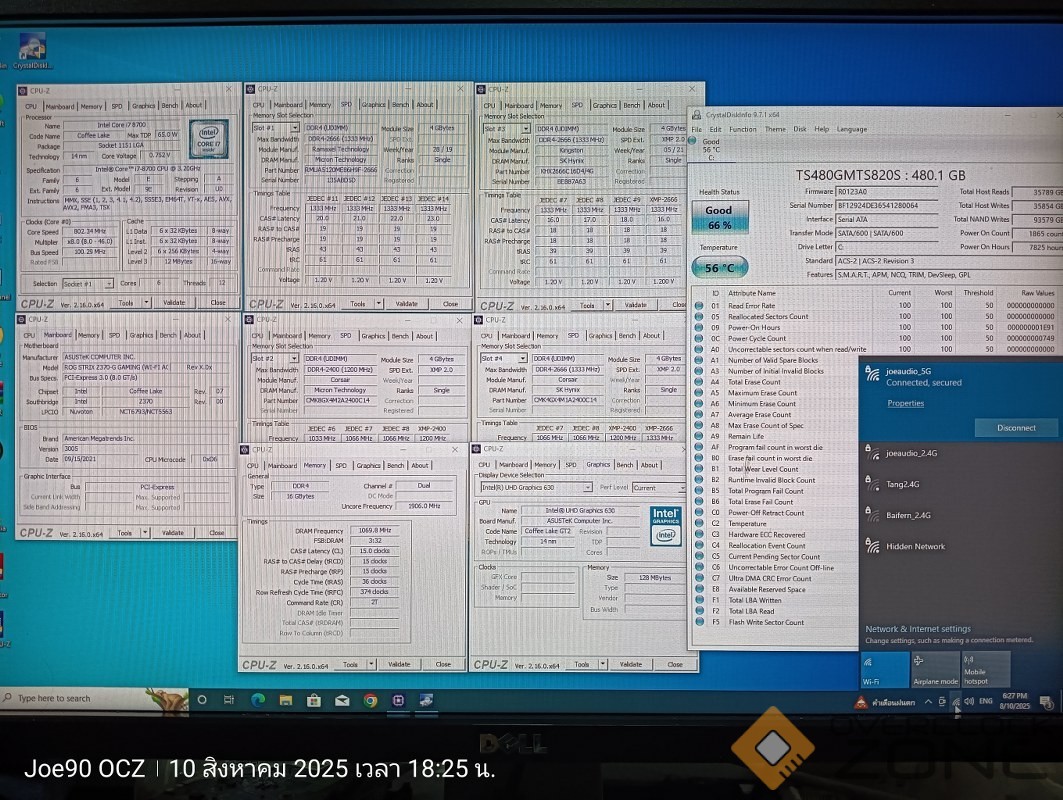Image resolution: width=1063 pixels, height=800 pixels.
Task: Open the Slot #4 memory slot dropdown
Action: pyautogui.click(x=522, y=358)
